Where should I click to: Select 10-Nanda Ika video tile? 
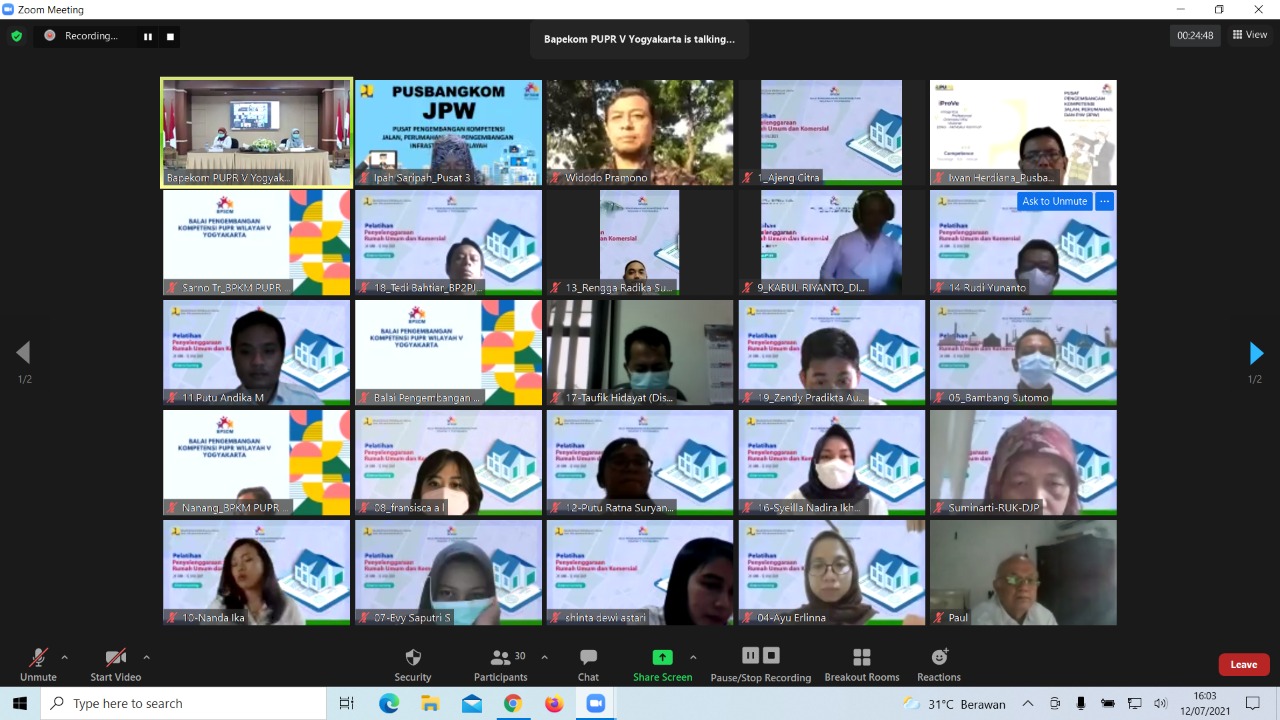click(257, 573)
